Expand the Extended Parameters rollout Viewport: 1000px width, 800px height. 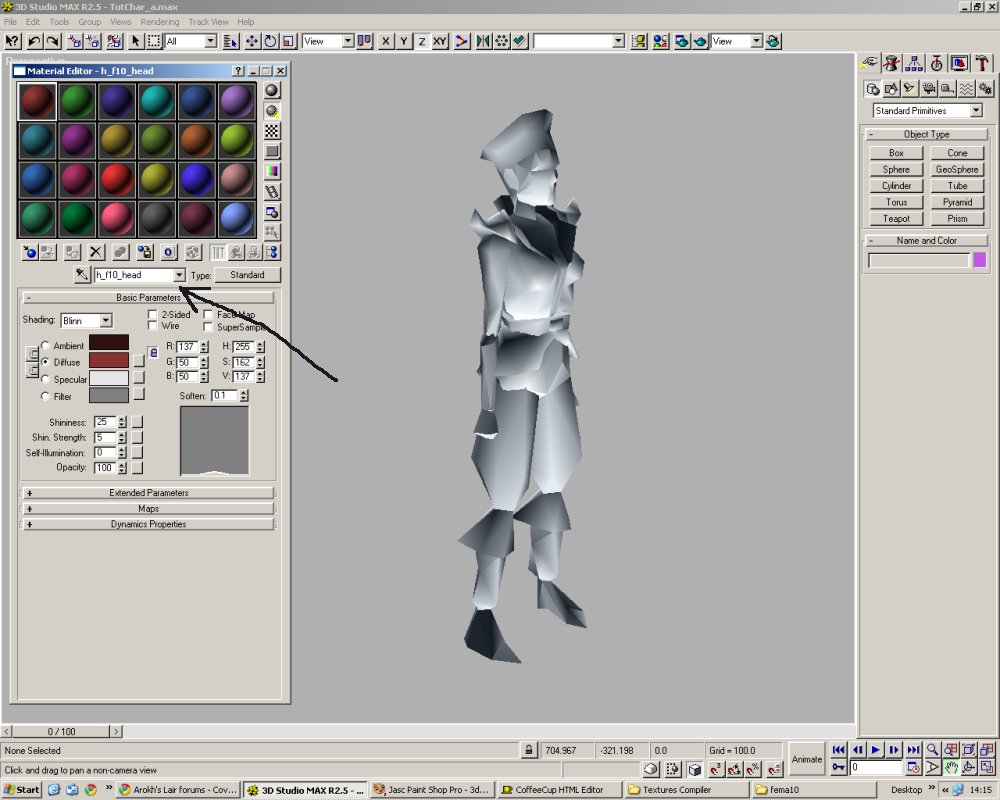point(149,493)
